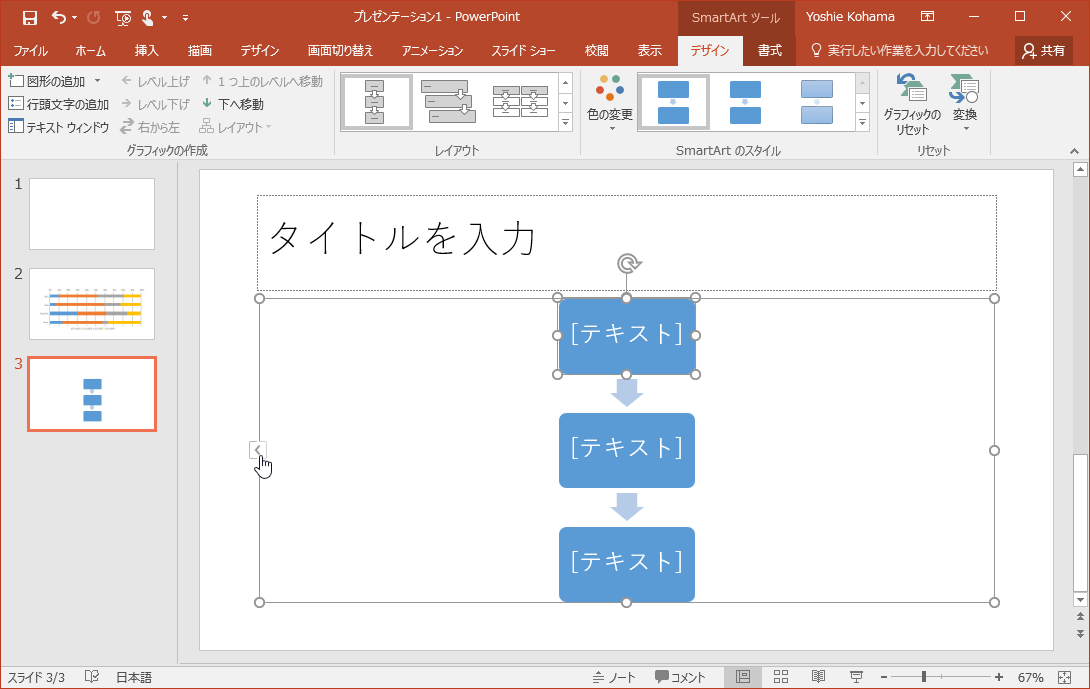1090x689 pixels.
Task: Expand the text pane with left arrow tab
Action: coord(257,450)
